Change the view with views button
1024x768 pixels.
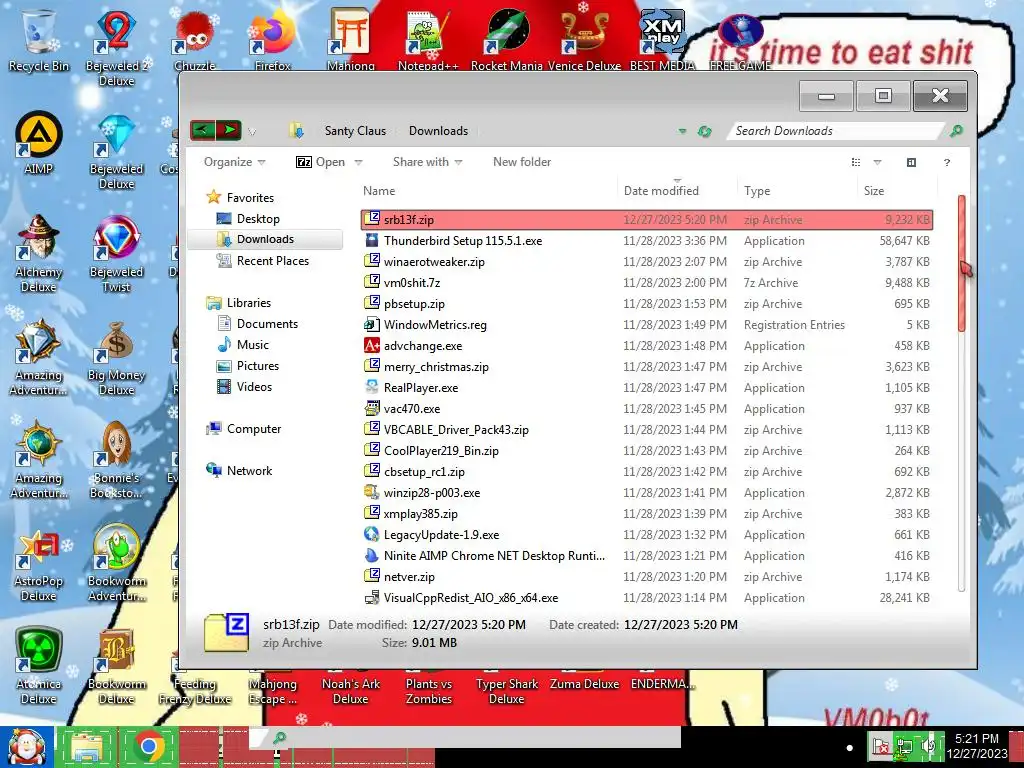pos(856,162)
